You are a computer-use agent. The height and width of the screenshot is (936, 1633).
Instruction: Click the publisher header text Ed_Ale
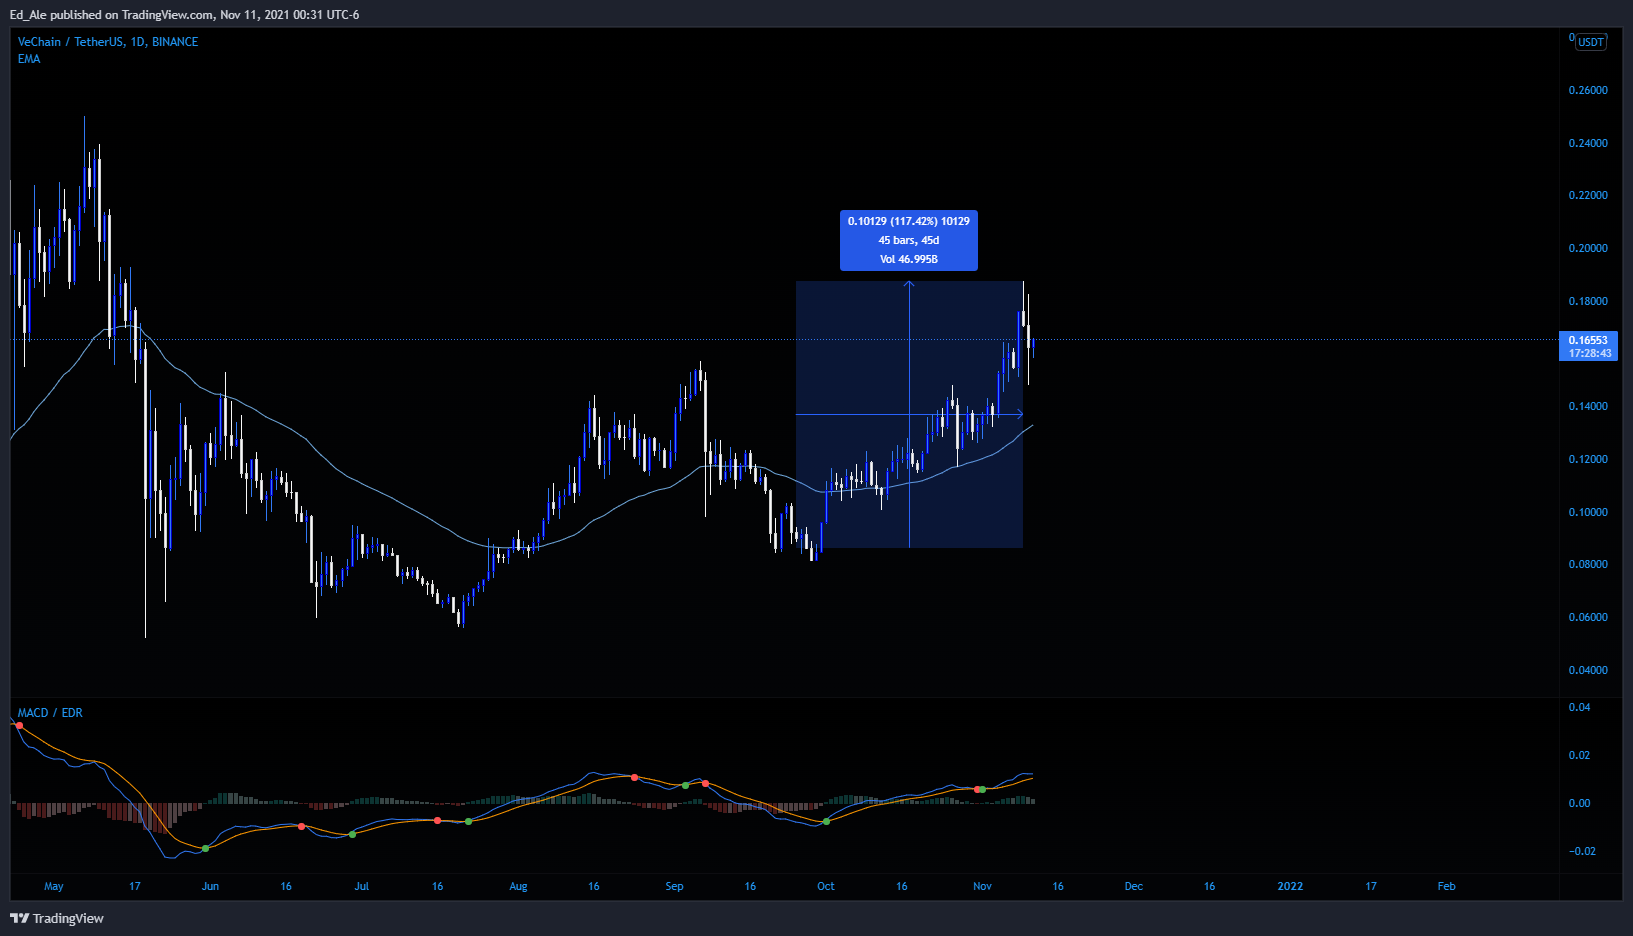(29, 15)
